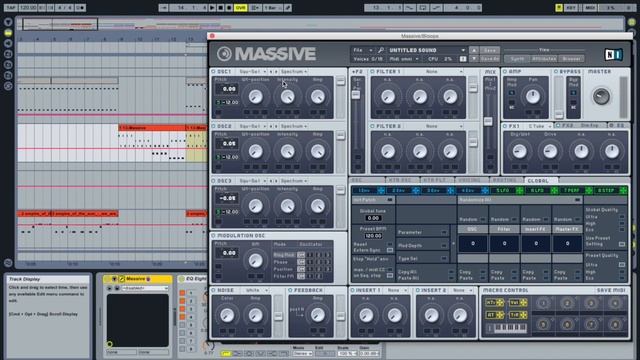Click the 1 Env blue modulation handle
Image resolution: width=640 pixels, height=360 pixels.
pos(381,191)
